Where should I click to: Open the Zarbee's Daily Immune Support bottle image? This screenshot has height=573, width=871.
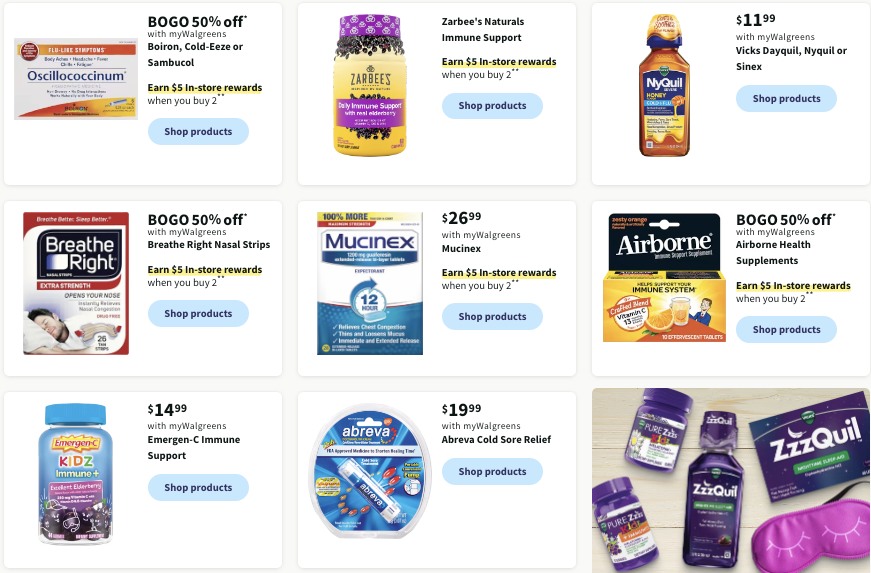tap(369, 85)
